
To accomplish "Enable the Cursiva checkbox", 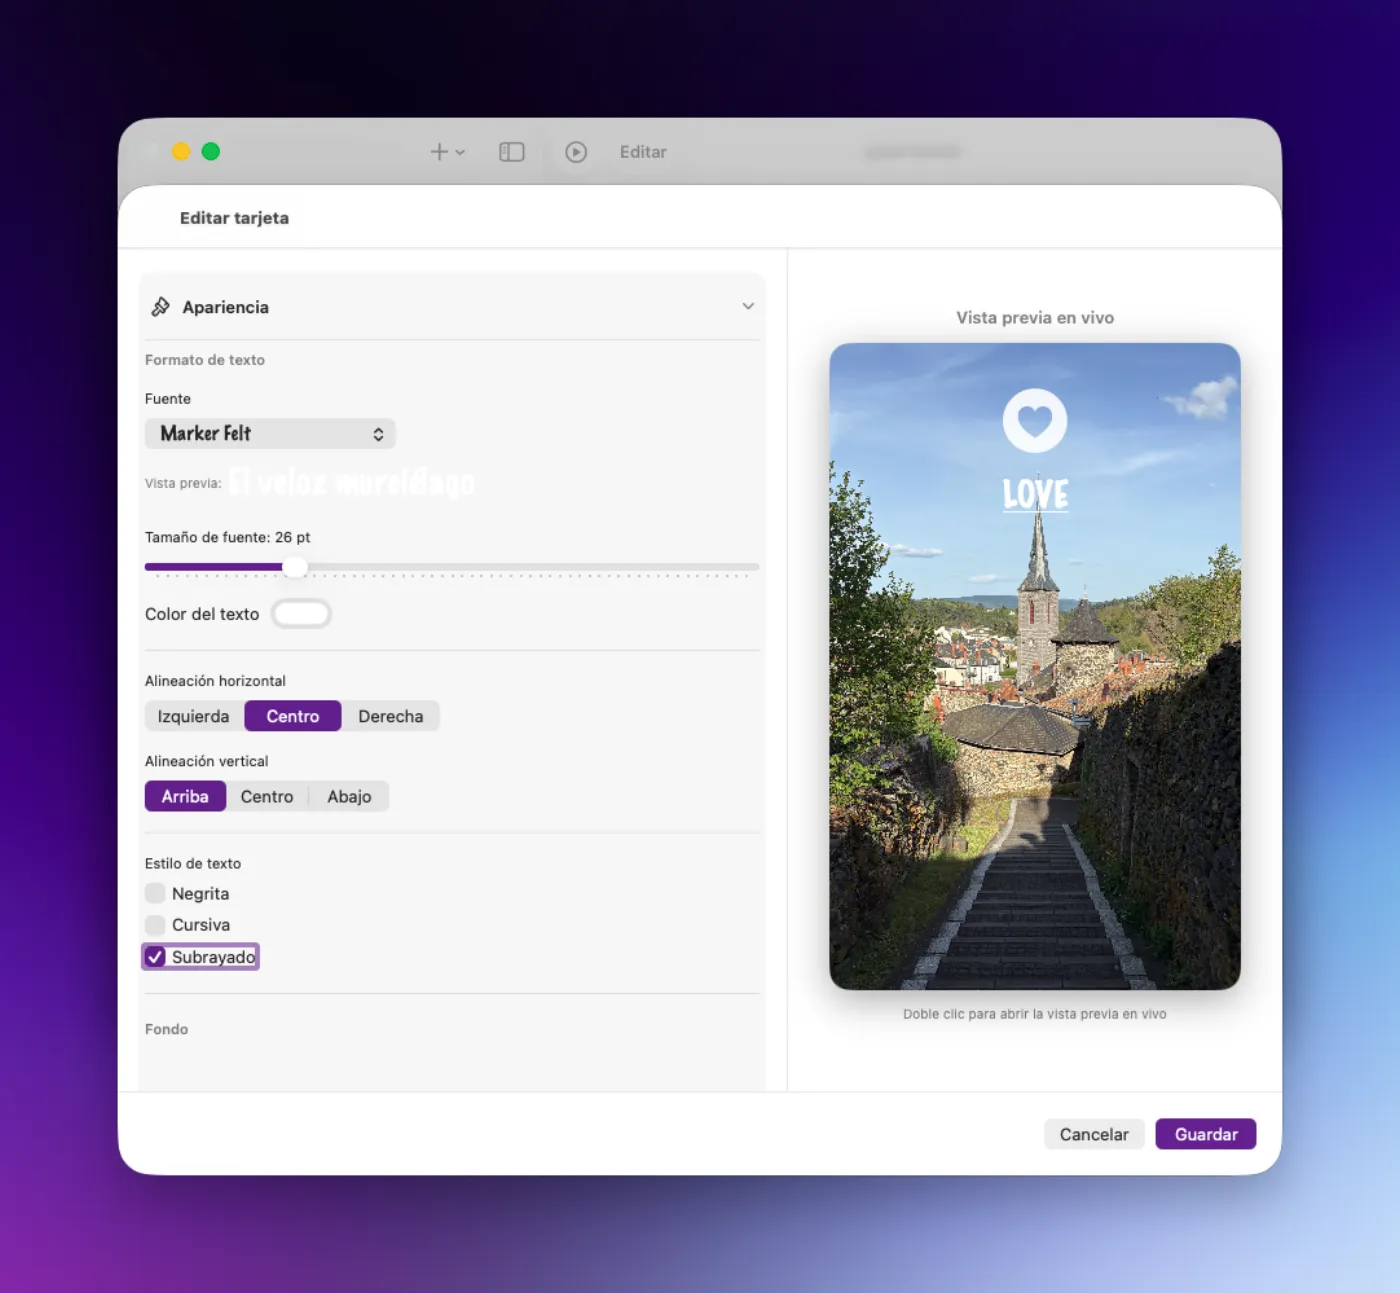I will [155, 924].
